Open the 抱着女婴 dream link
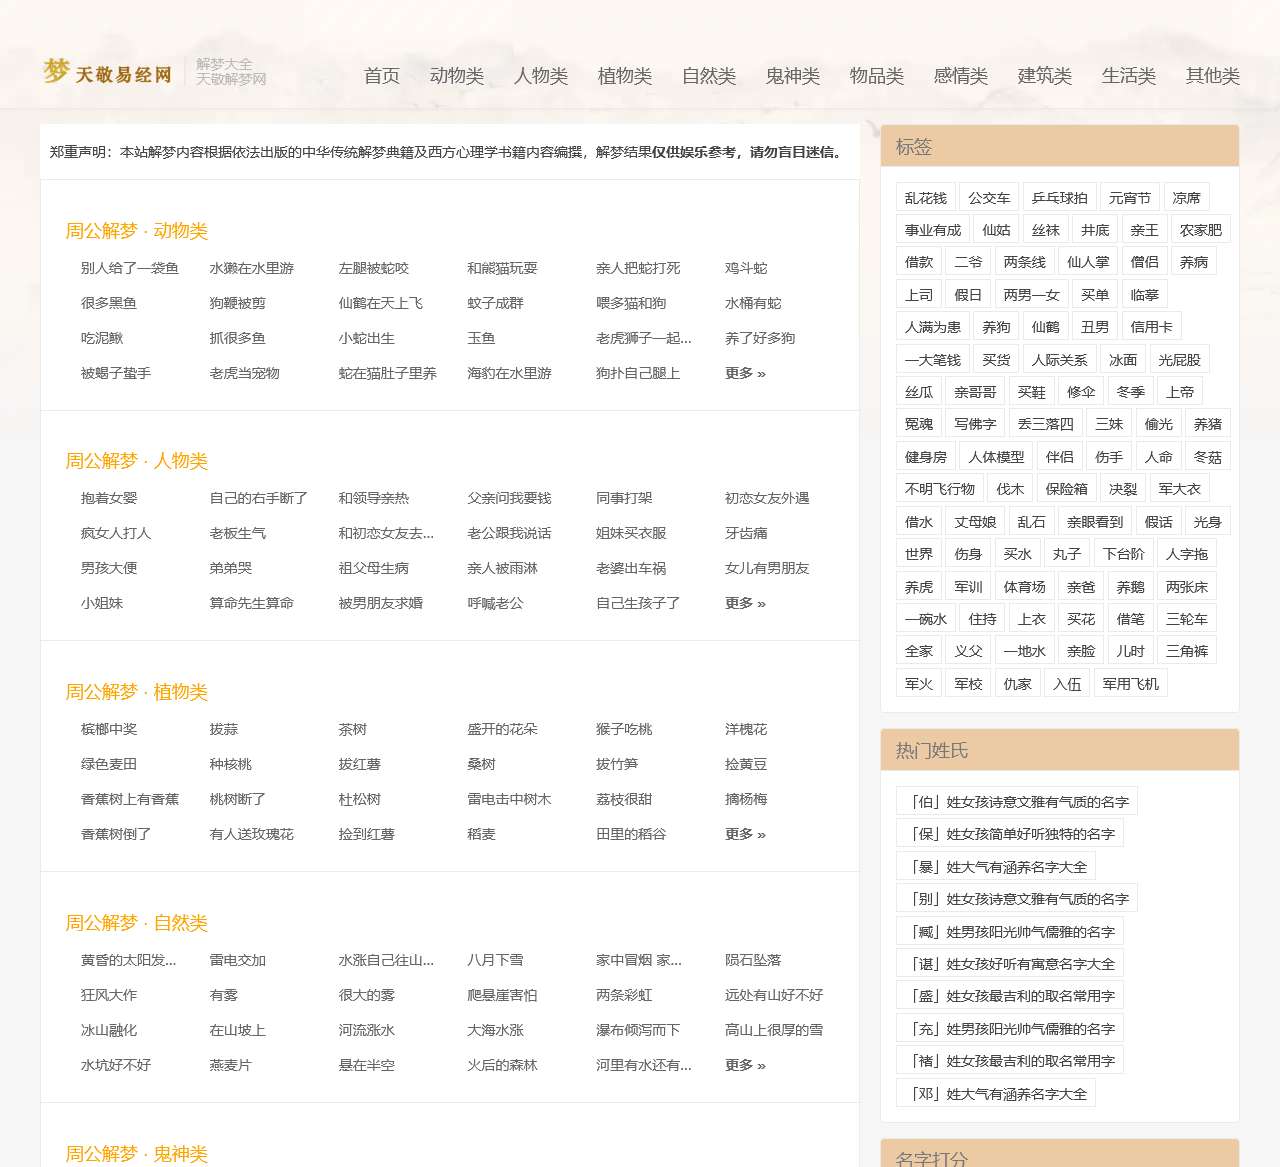The width and height of the screenshot is (1280, 1167). point(109,498)
